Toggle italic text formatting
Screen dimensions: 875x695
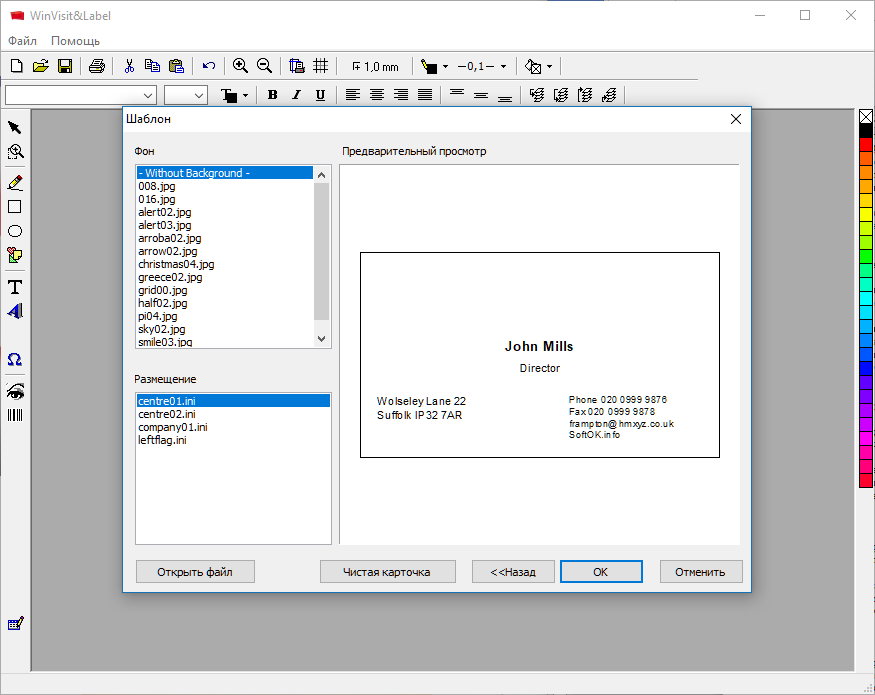[296, 95]
